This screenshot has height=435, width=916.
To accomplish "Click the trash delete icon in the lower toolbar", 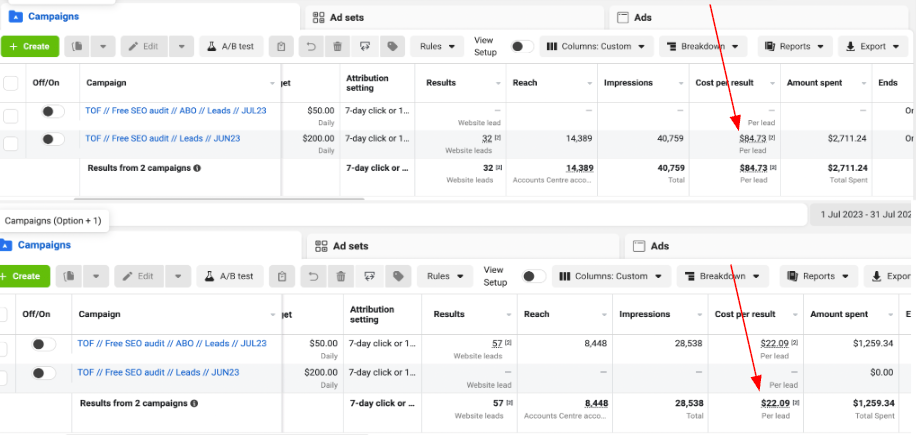I will point(342,276).
